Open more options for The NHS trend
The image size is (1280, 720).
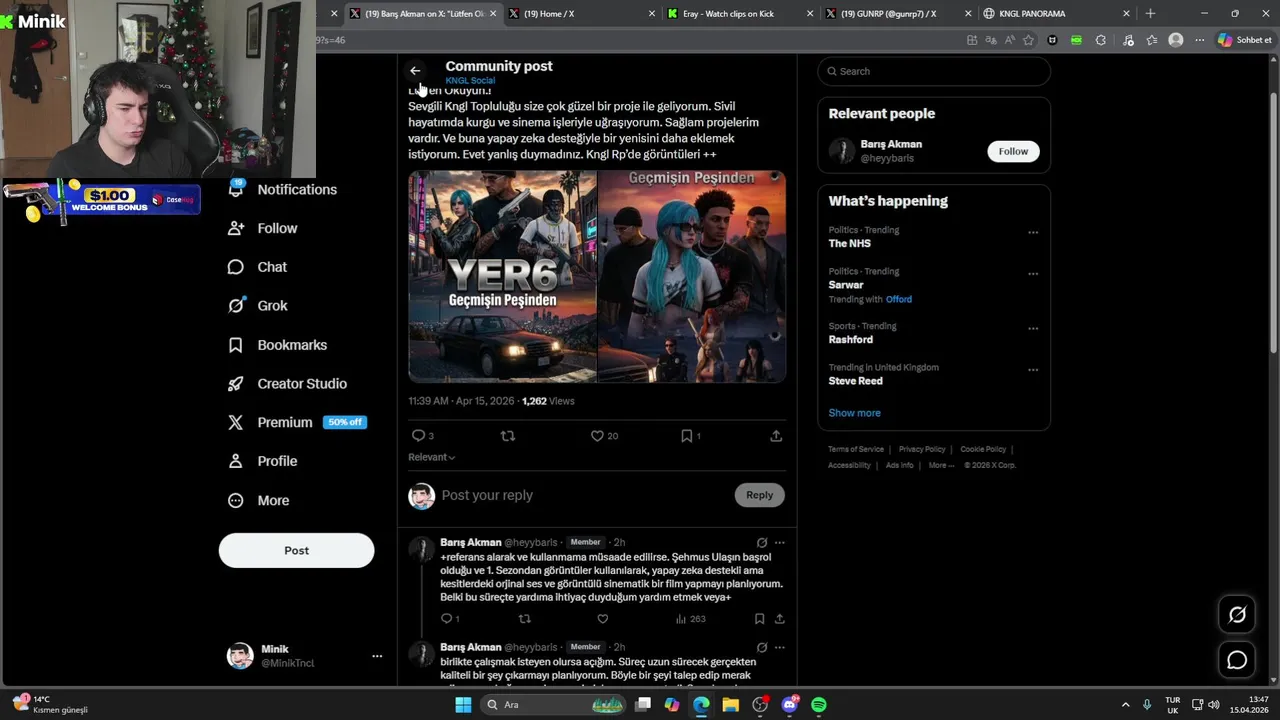[x=1033, y=232]
